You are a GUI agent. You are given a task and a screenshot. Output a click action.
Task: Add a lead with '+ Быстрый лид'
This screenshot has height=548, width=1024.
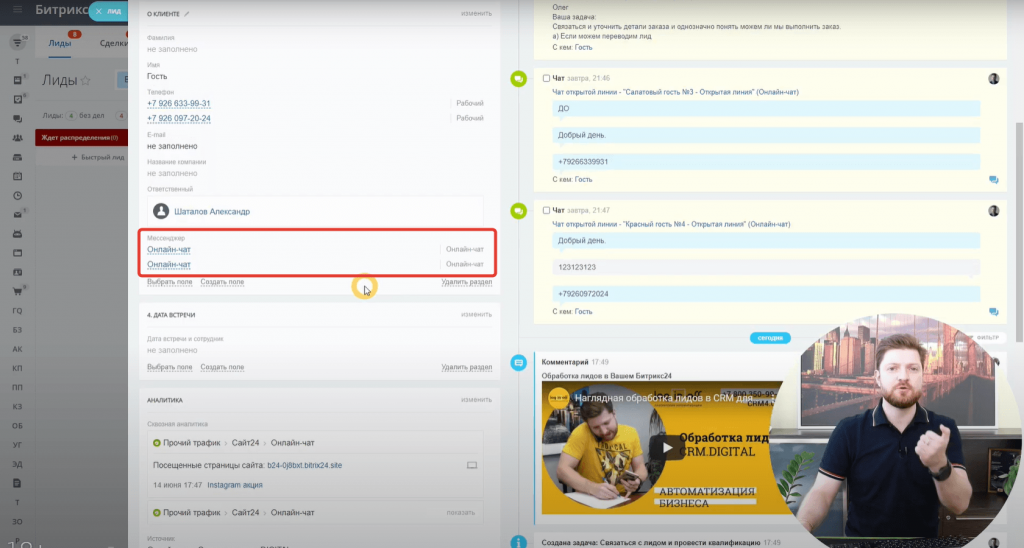pos(98,157)
